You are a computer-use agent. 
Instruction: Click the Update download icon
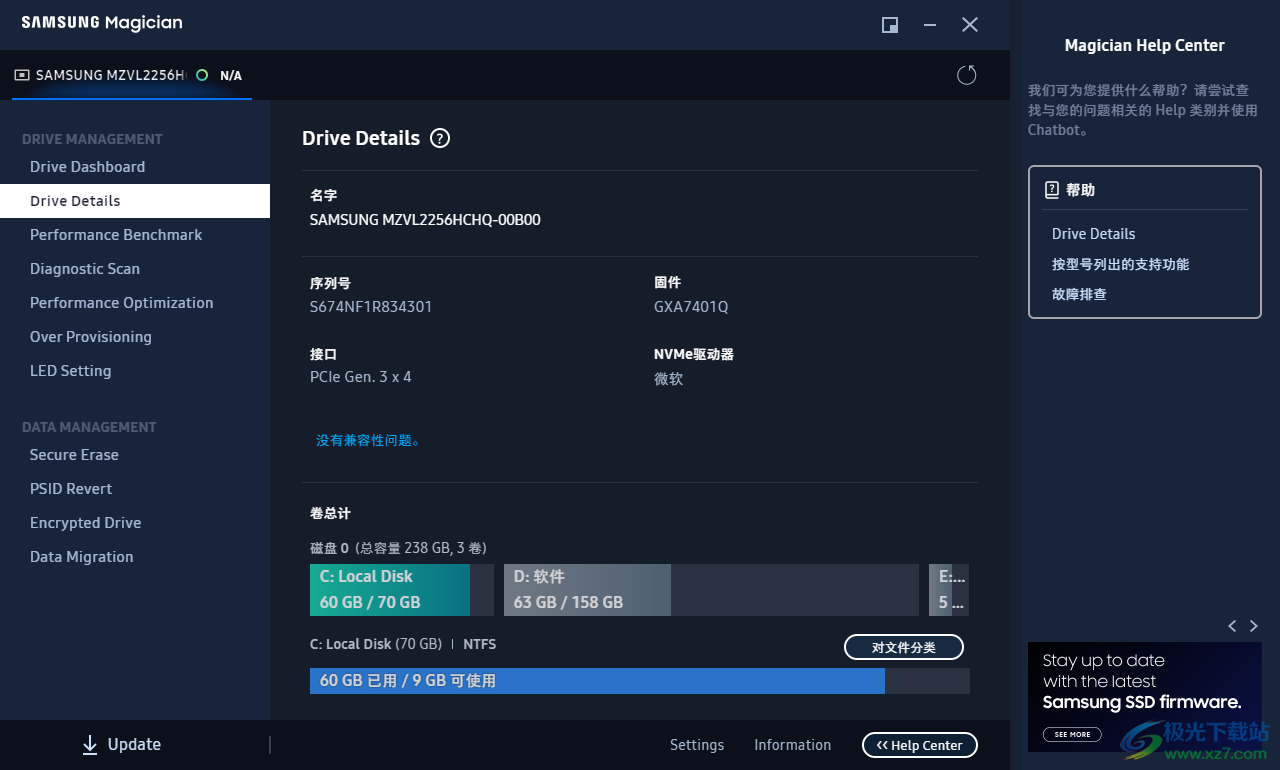(x=90, y=744)
